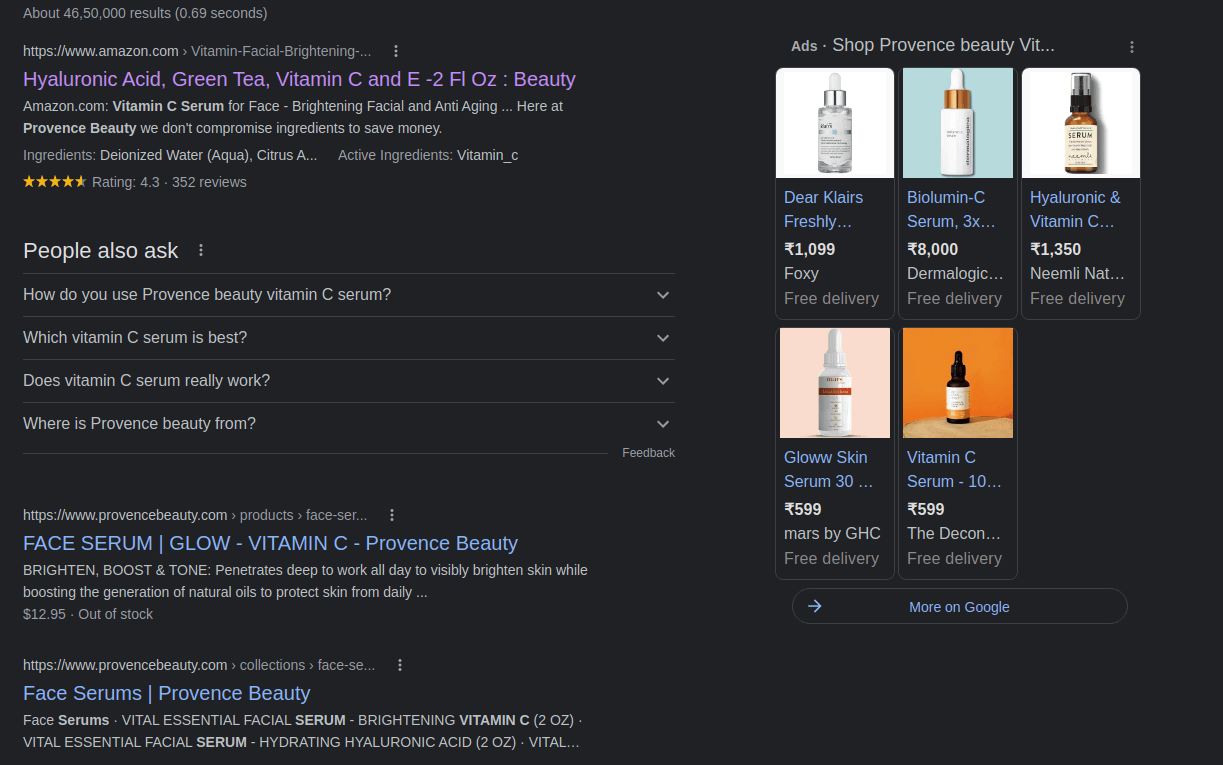Open Gloww Skin Serum 30 product link

(x=828, y=469)
